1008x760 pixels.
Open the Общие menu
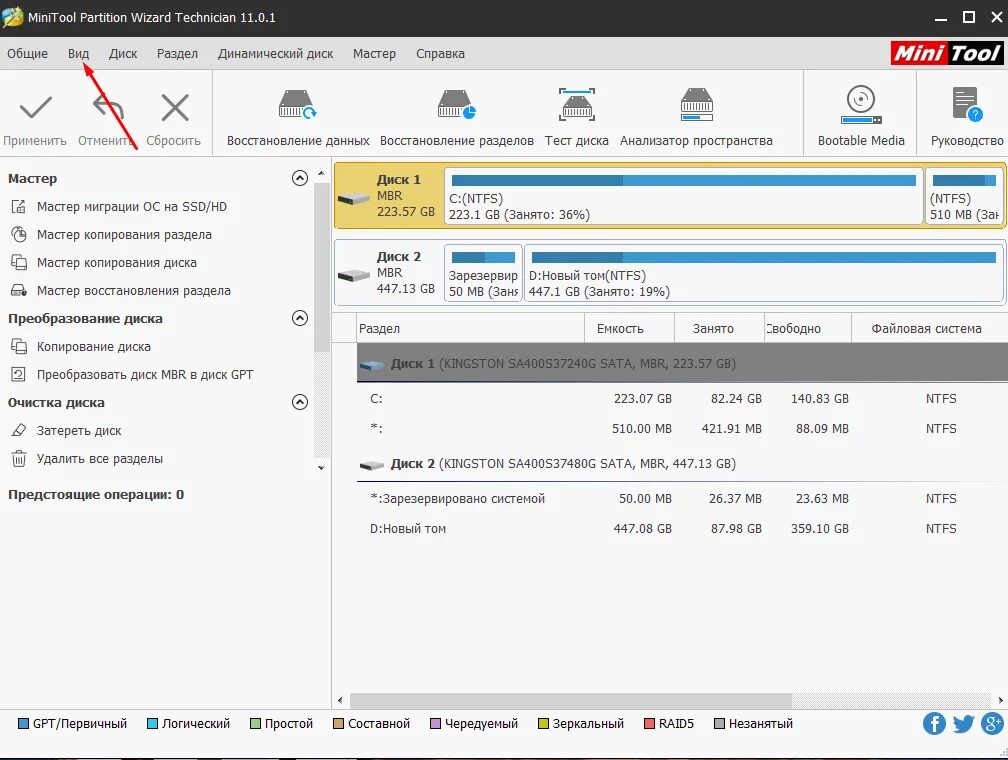[28, 53]
